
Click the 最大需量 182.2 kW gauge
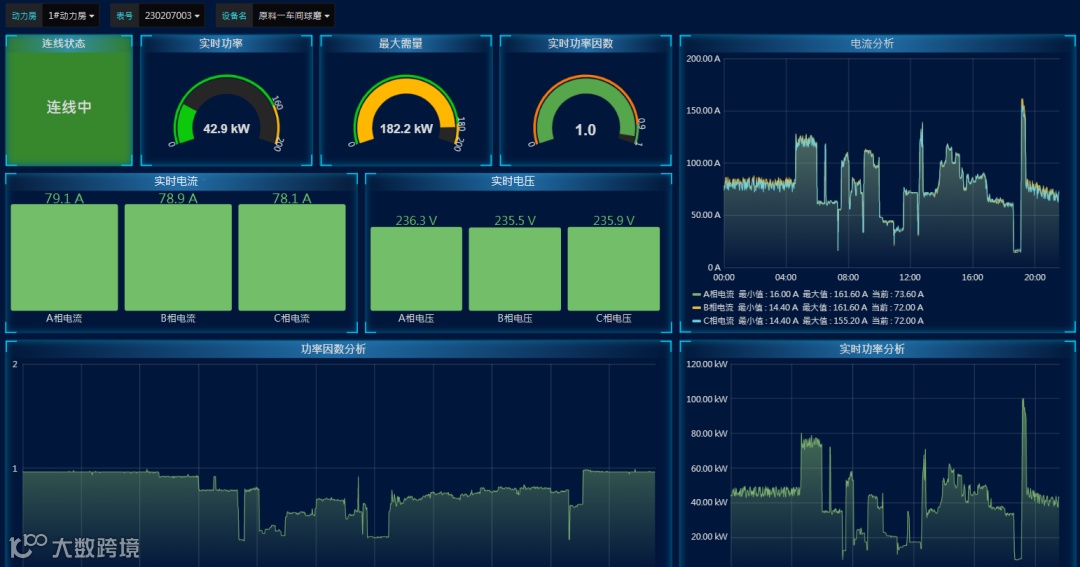coord(406,112)
